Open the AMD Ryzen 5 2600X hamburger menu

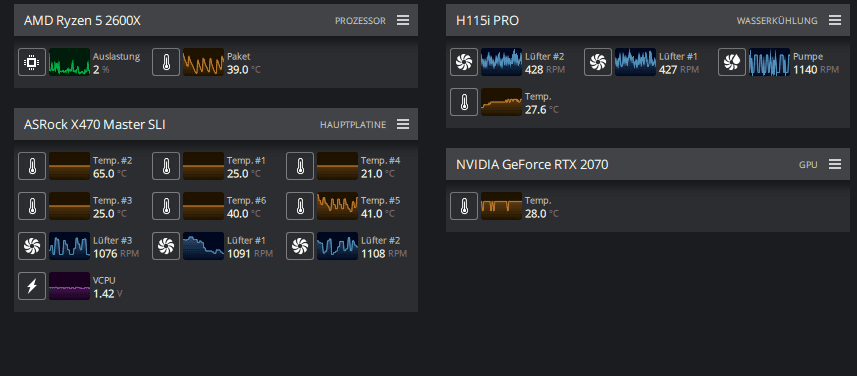(x=403, y=20)
